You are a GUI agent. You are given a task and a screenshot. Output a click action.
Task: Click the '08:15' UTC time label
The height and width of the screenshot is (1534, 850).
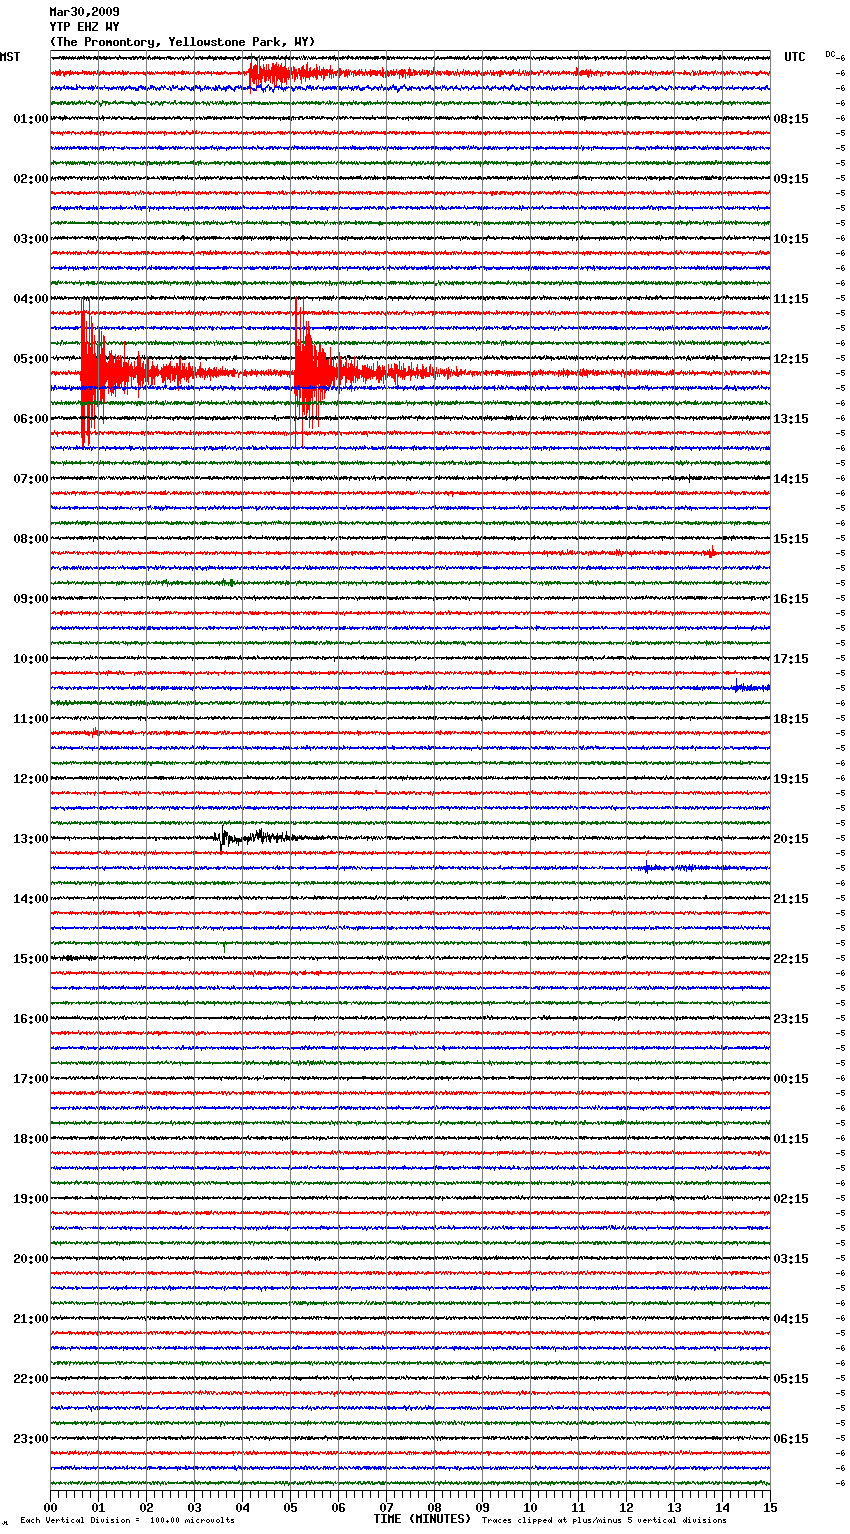(x=791, y=119)
